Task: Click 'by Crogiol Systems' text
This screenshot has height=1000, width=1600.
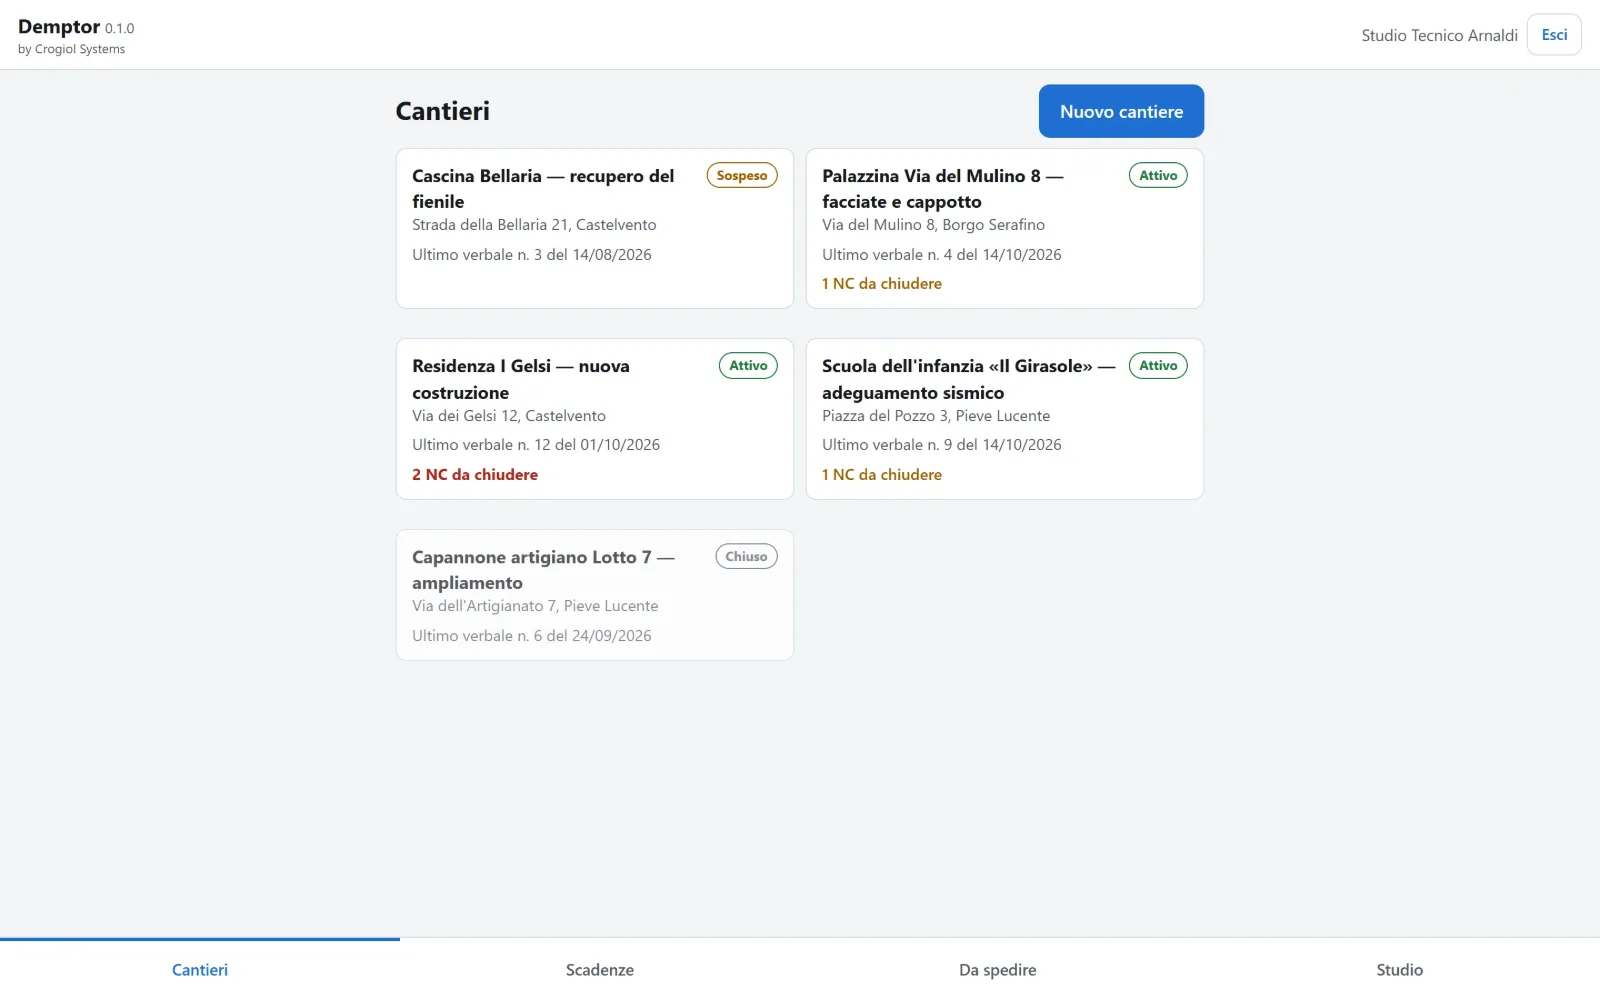Action: pos(71,49)
